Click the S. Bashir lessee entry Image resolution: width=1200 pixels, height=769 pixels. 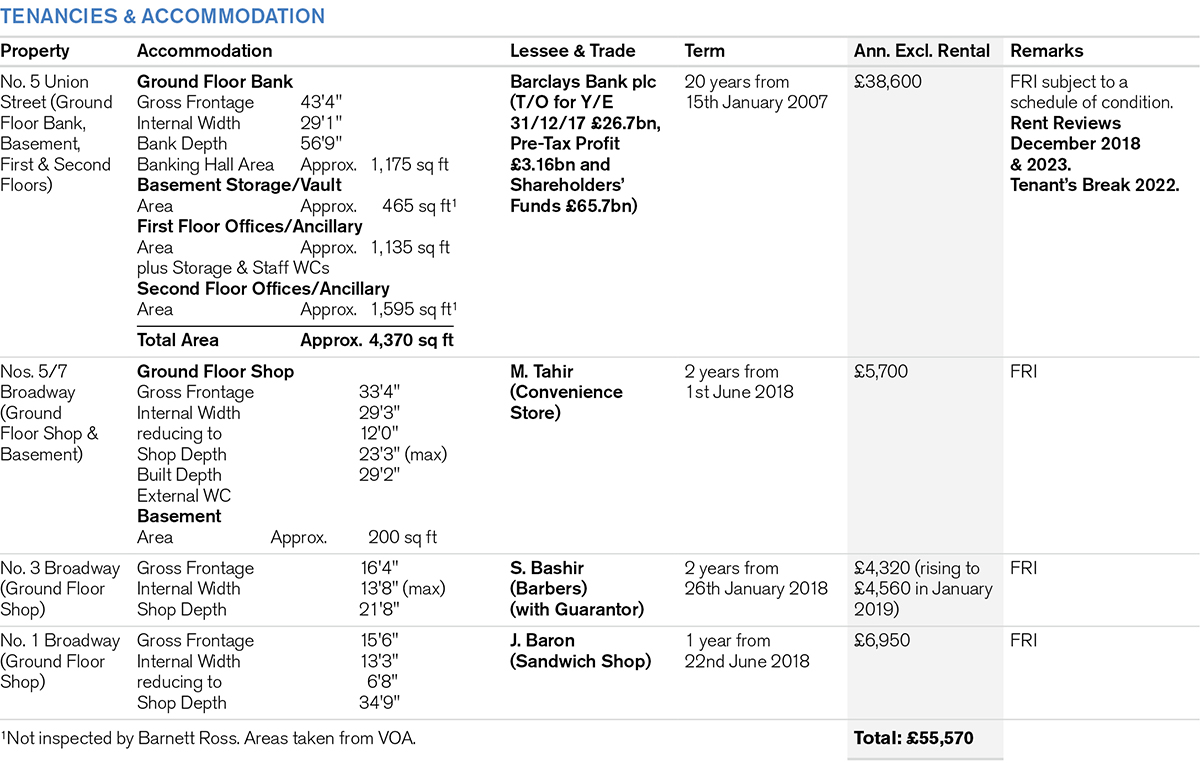(x=551, y=568)
